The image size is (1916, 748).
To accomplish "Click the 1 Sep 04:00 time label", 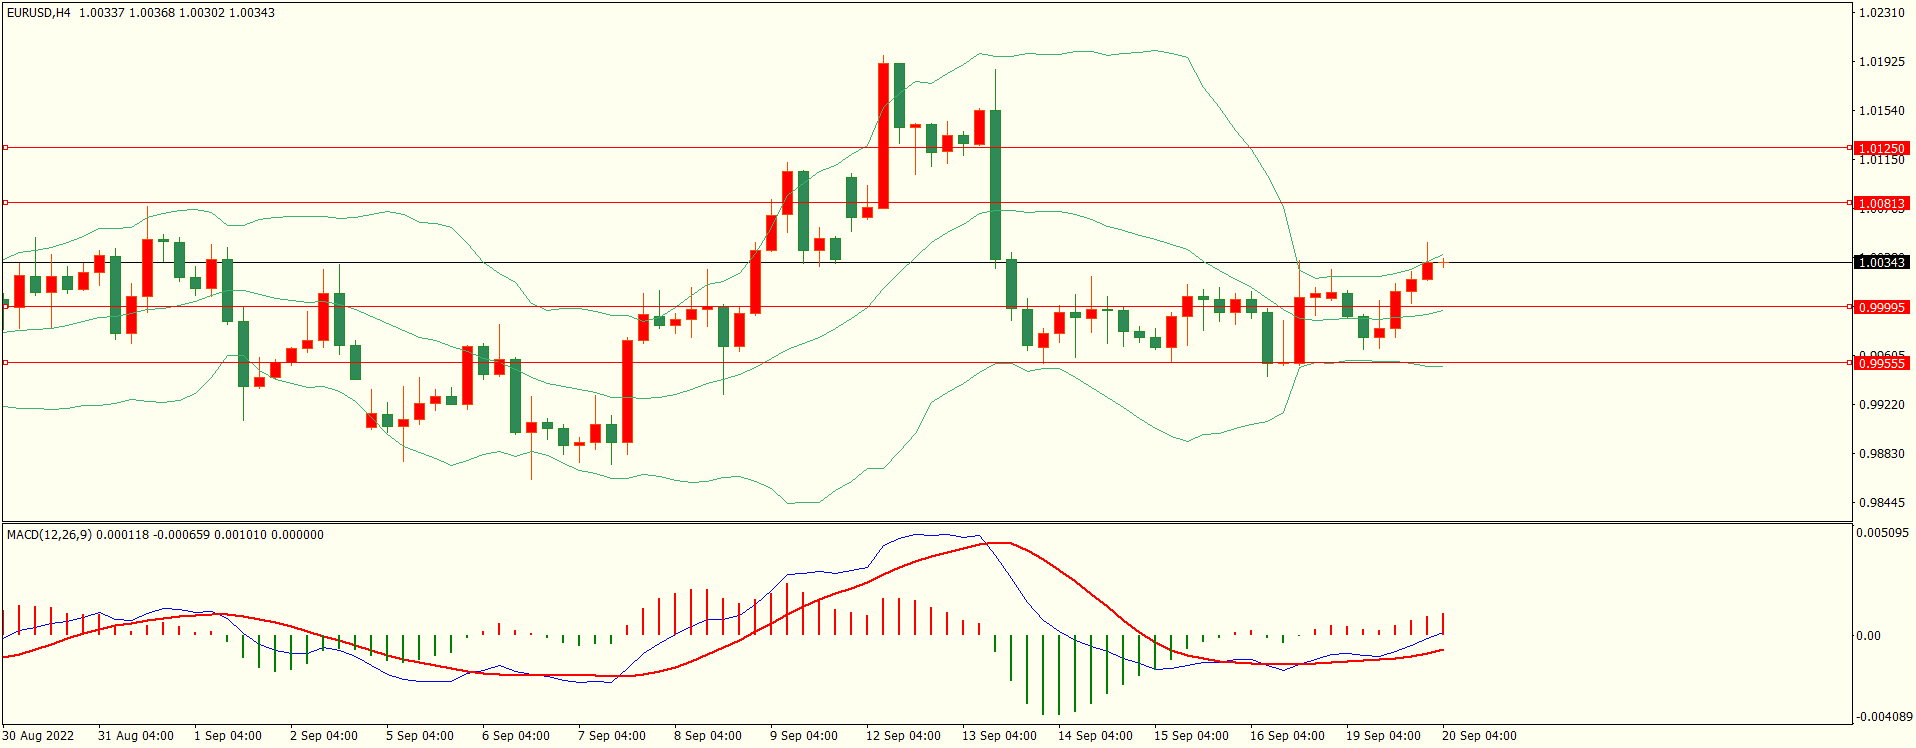I will (x=227, y=736).
